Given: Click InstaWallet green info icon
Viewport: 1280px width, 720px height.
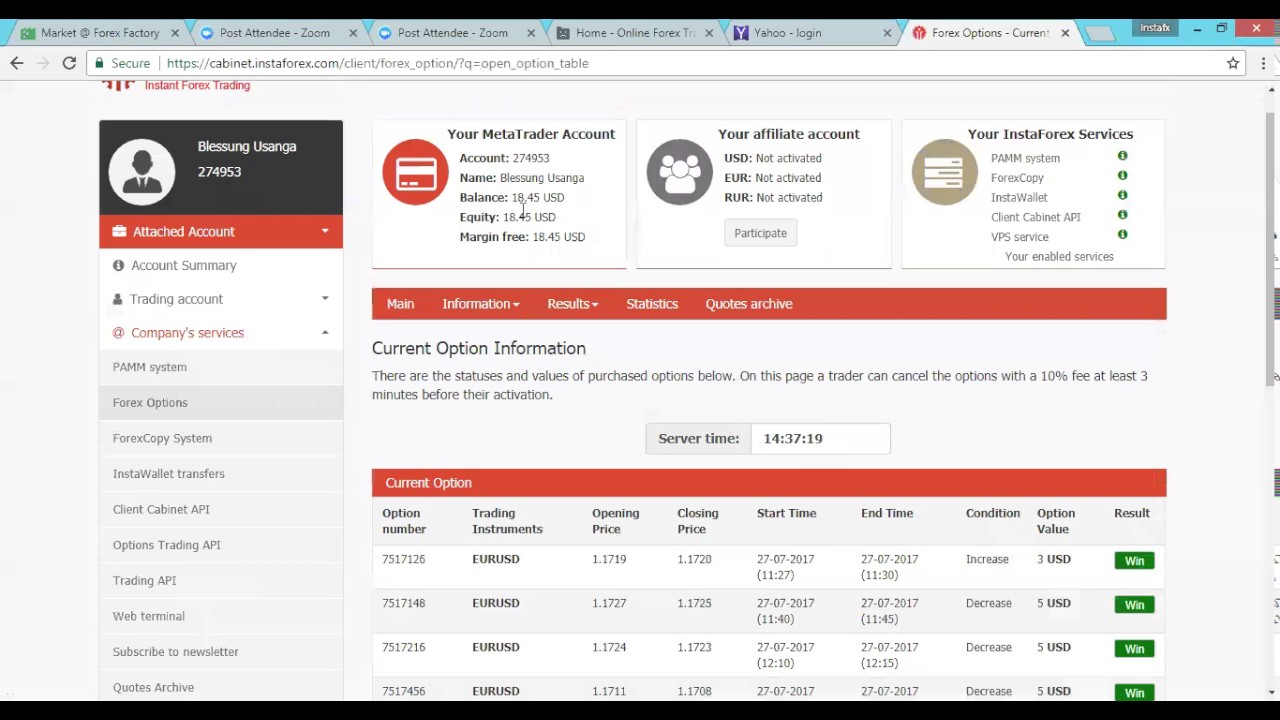Looking at the screenshot, I should pos(1122,195).
